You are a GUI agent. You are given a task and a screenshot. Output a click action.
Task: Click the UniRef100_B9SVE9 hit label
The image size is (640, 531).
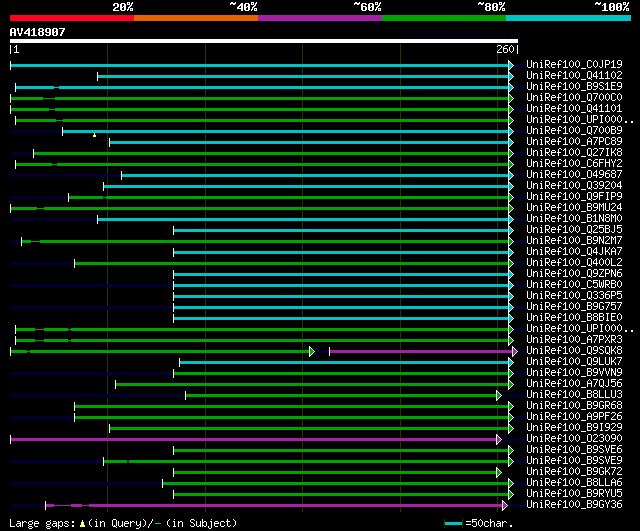point(574,461)
